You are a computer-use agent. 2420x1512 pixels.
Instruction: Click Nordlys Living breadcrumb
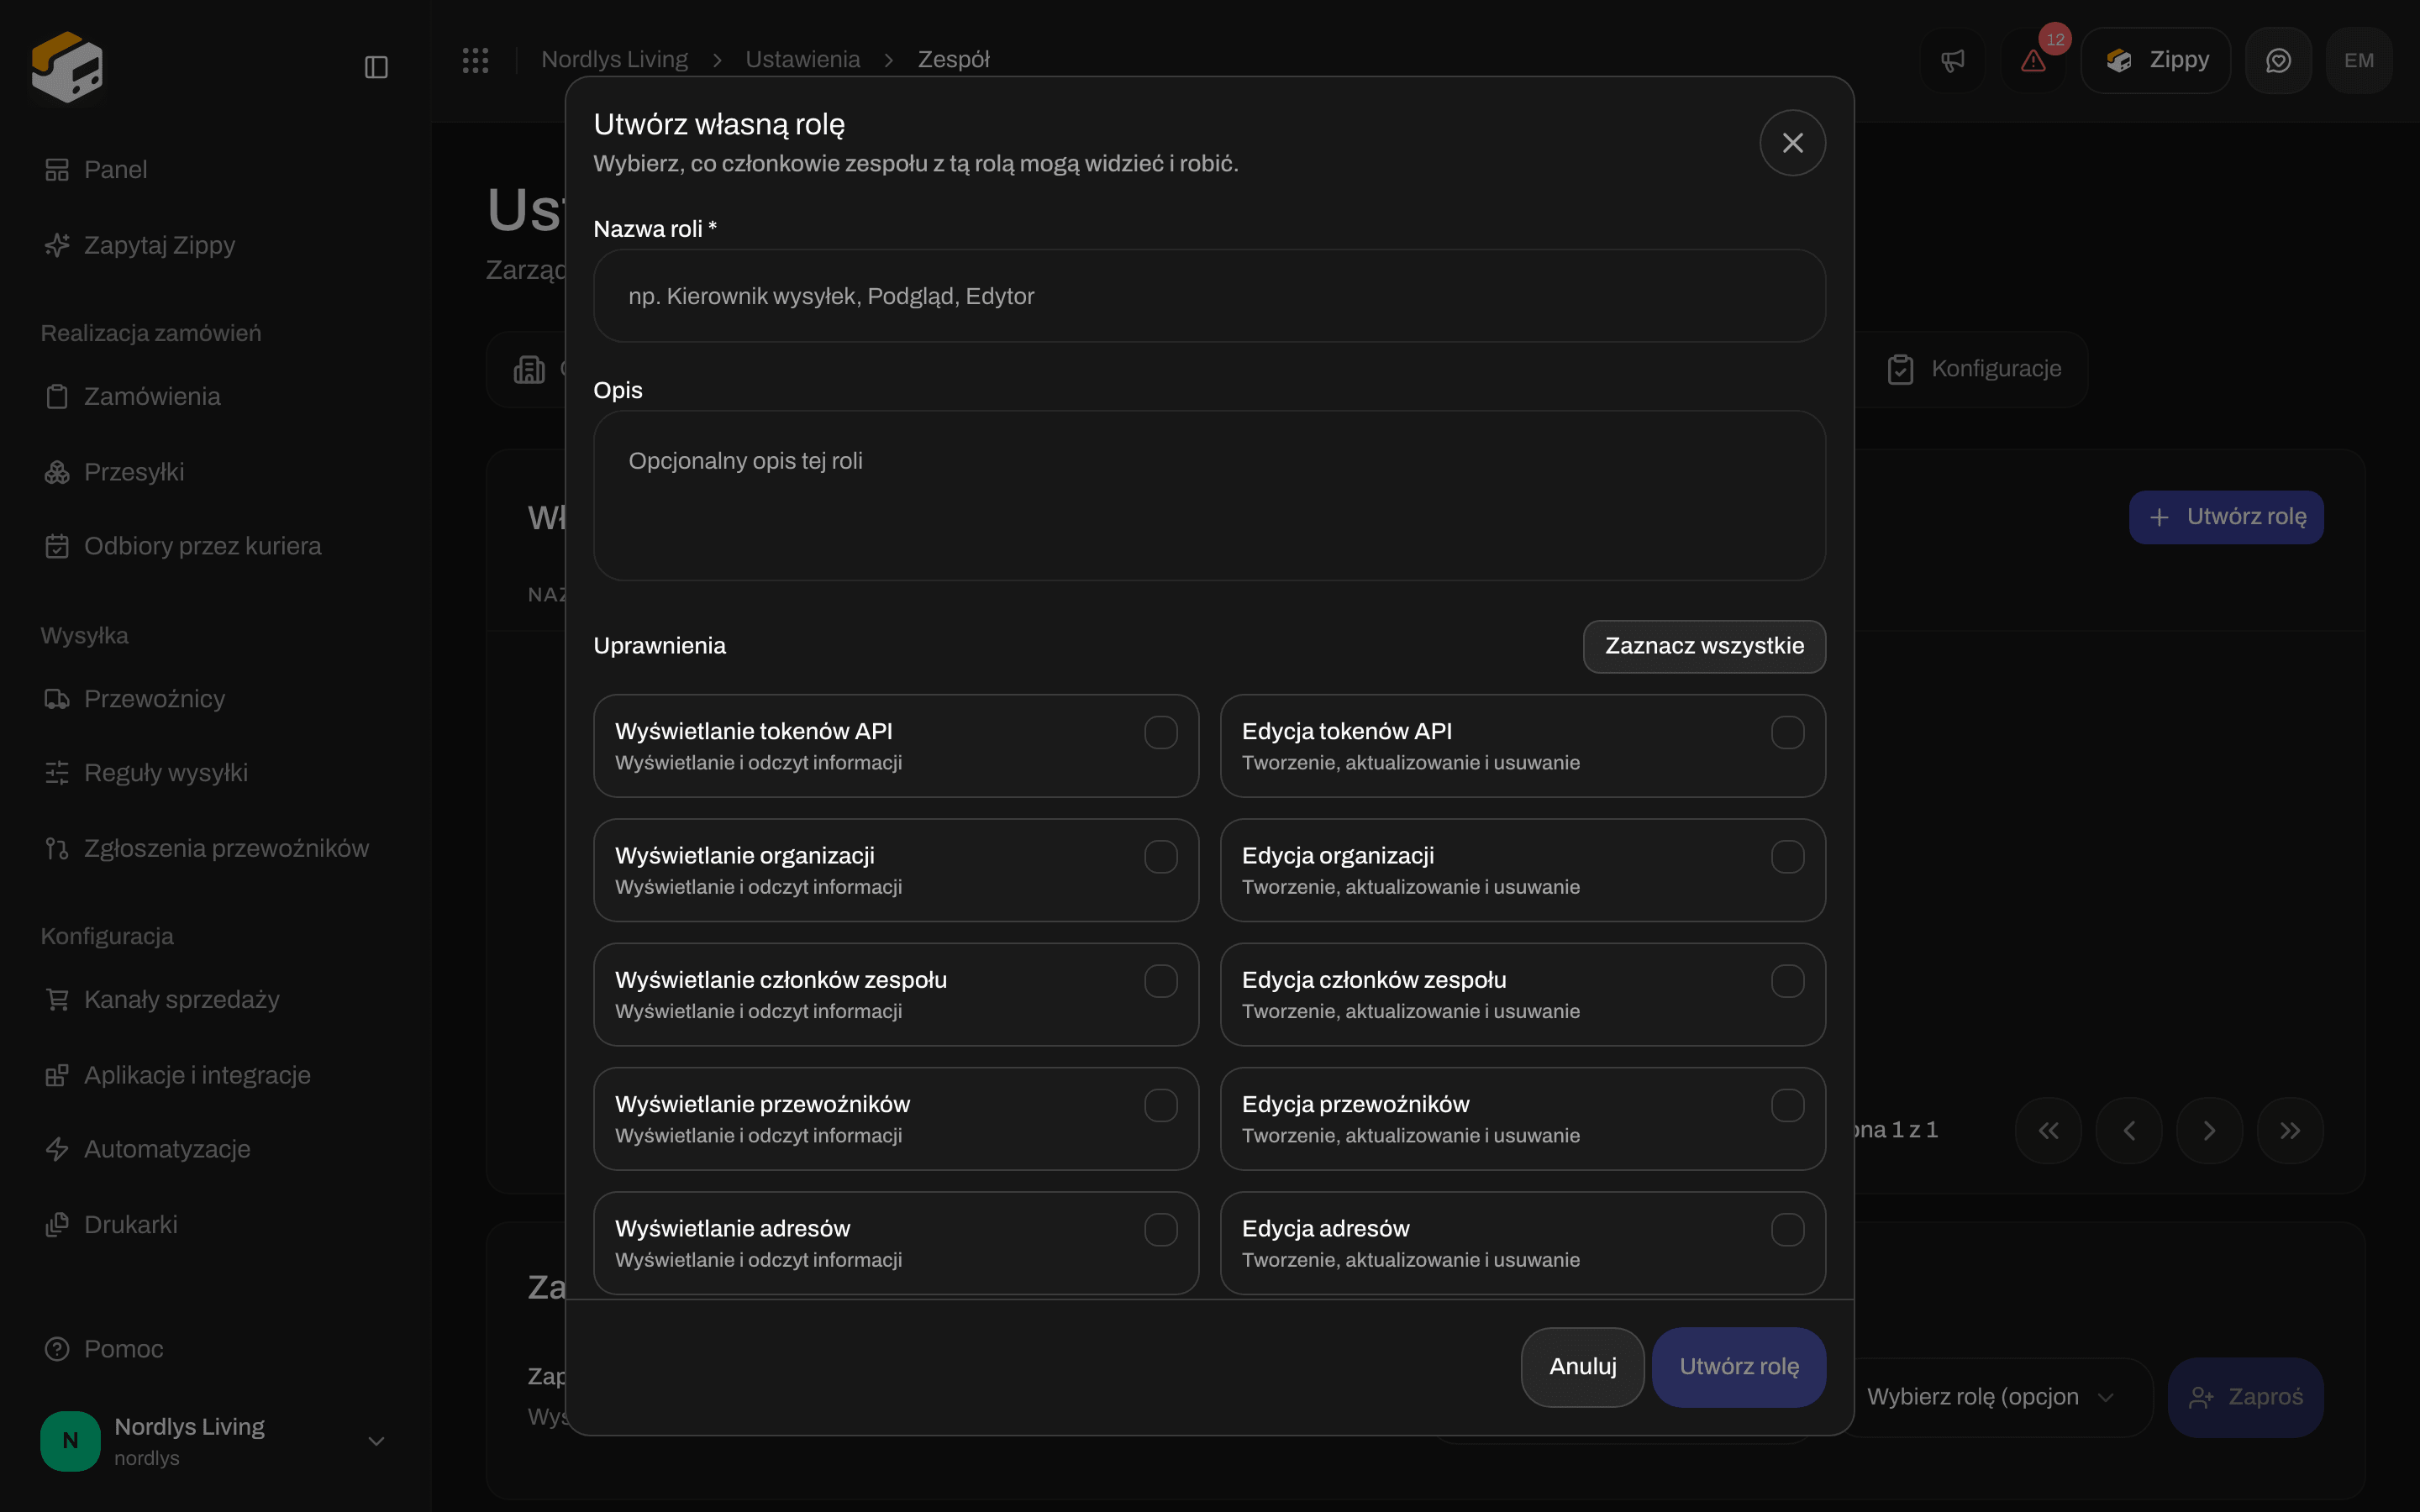point(614,60)
